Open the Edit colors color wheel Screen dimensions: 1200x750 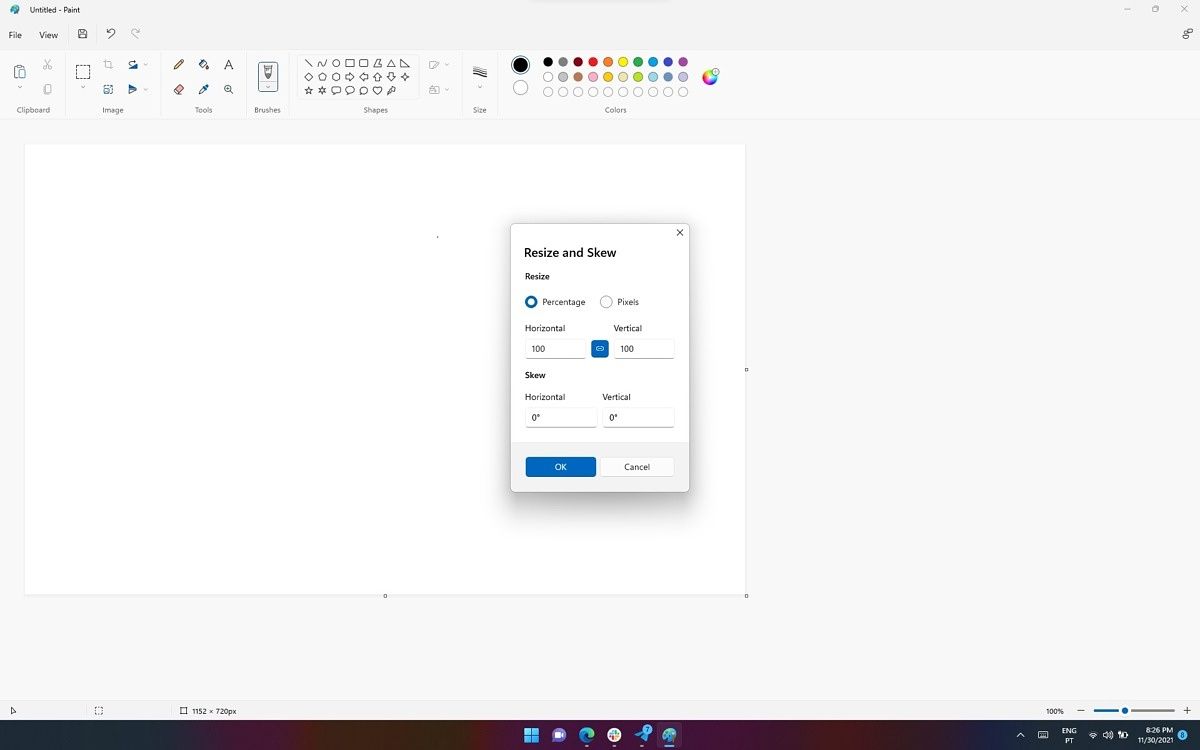coord(710,75)
